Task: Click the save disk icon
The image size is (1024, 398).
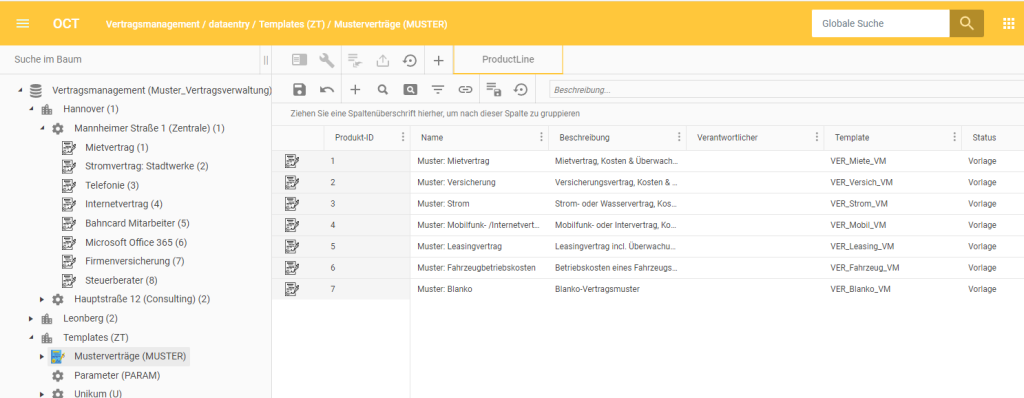Action: (299, 90)
